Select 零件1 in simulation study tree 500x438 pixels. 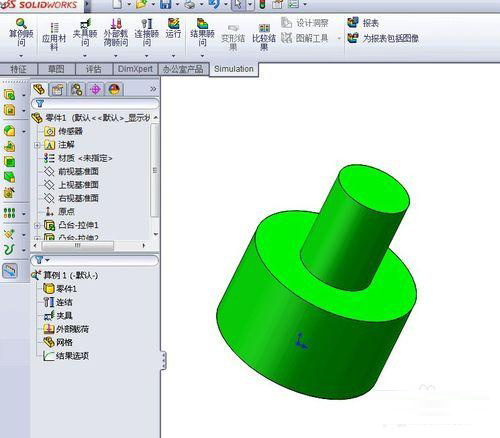pyautogui.click(x=60, y=289)
